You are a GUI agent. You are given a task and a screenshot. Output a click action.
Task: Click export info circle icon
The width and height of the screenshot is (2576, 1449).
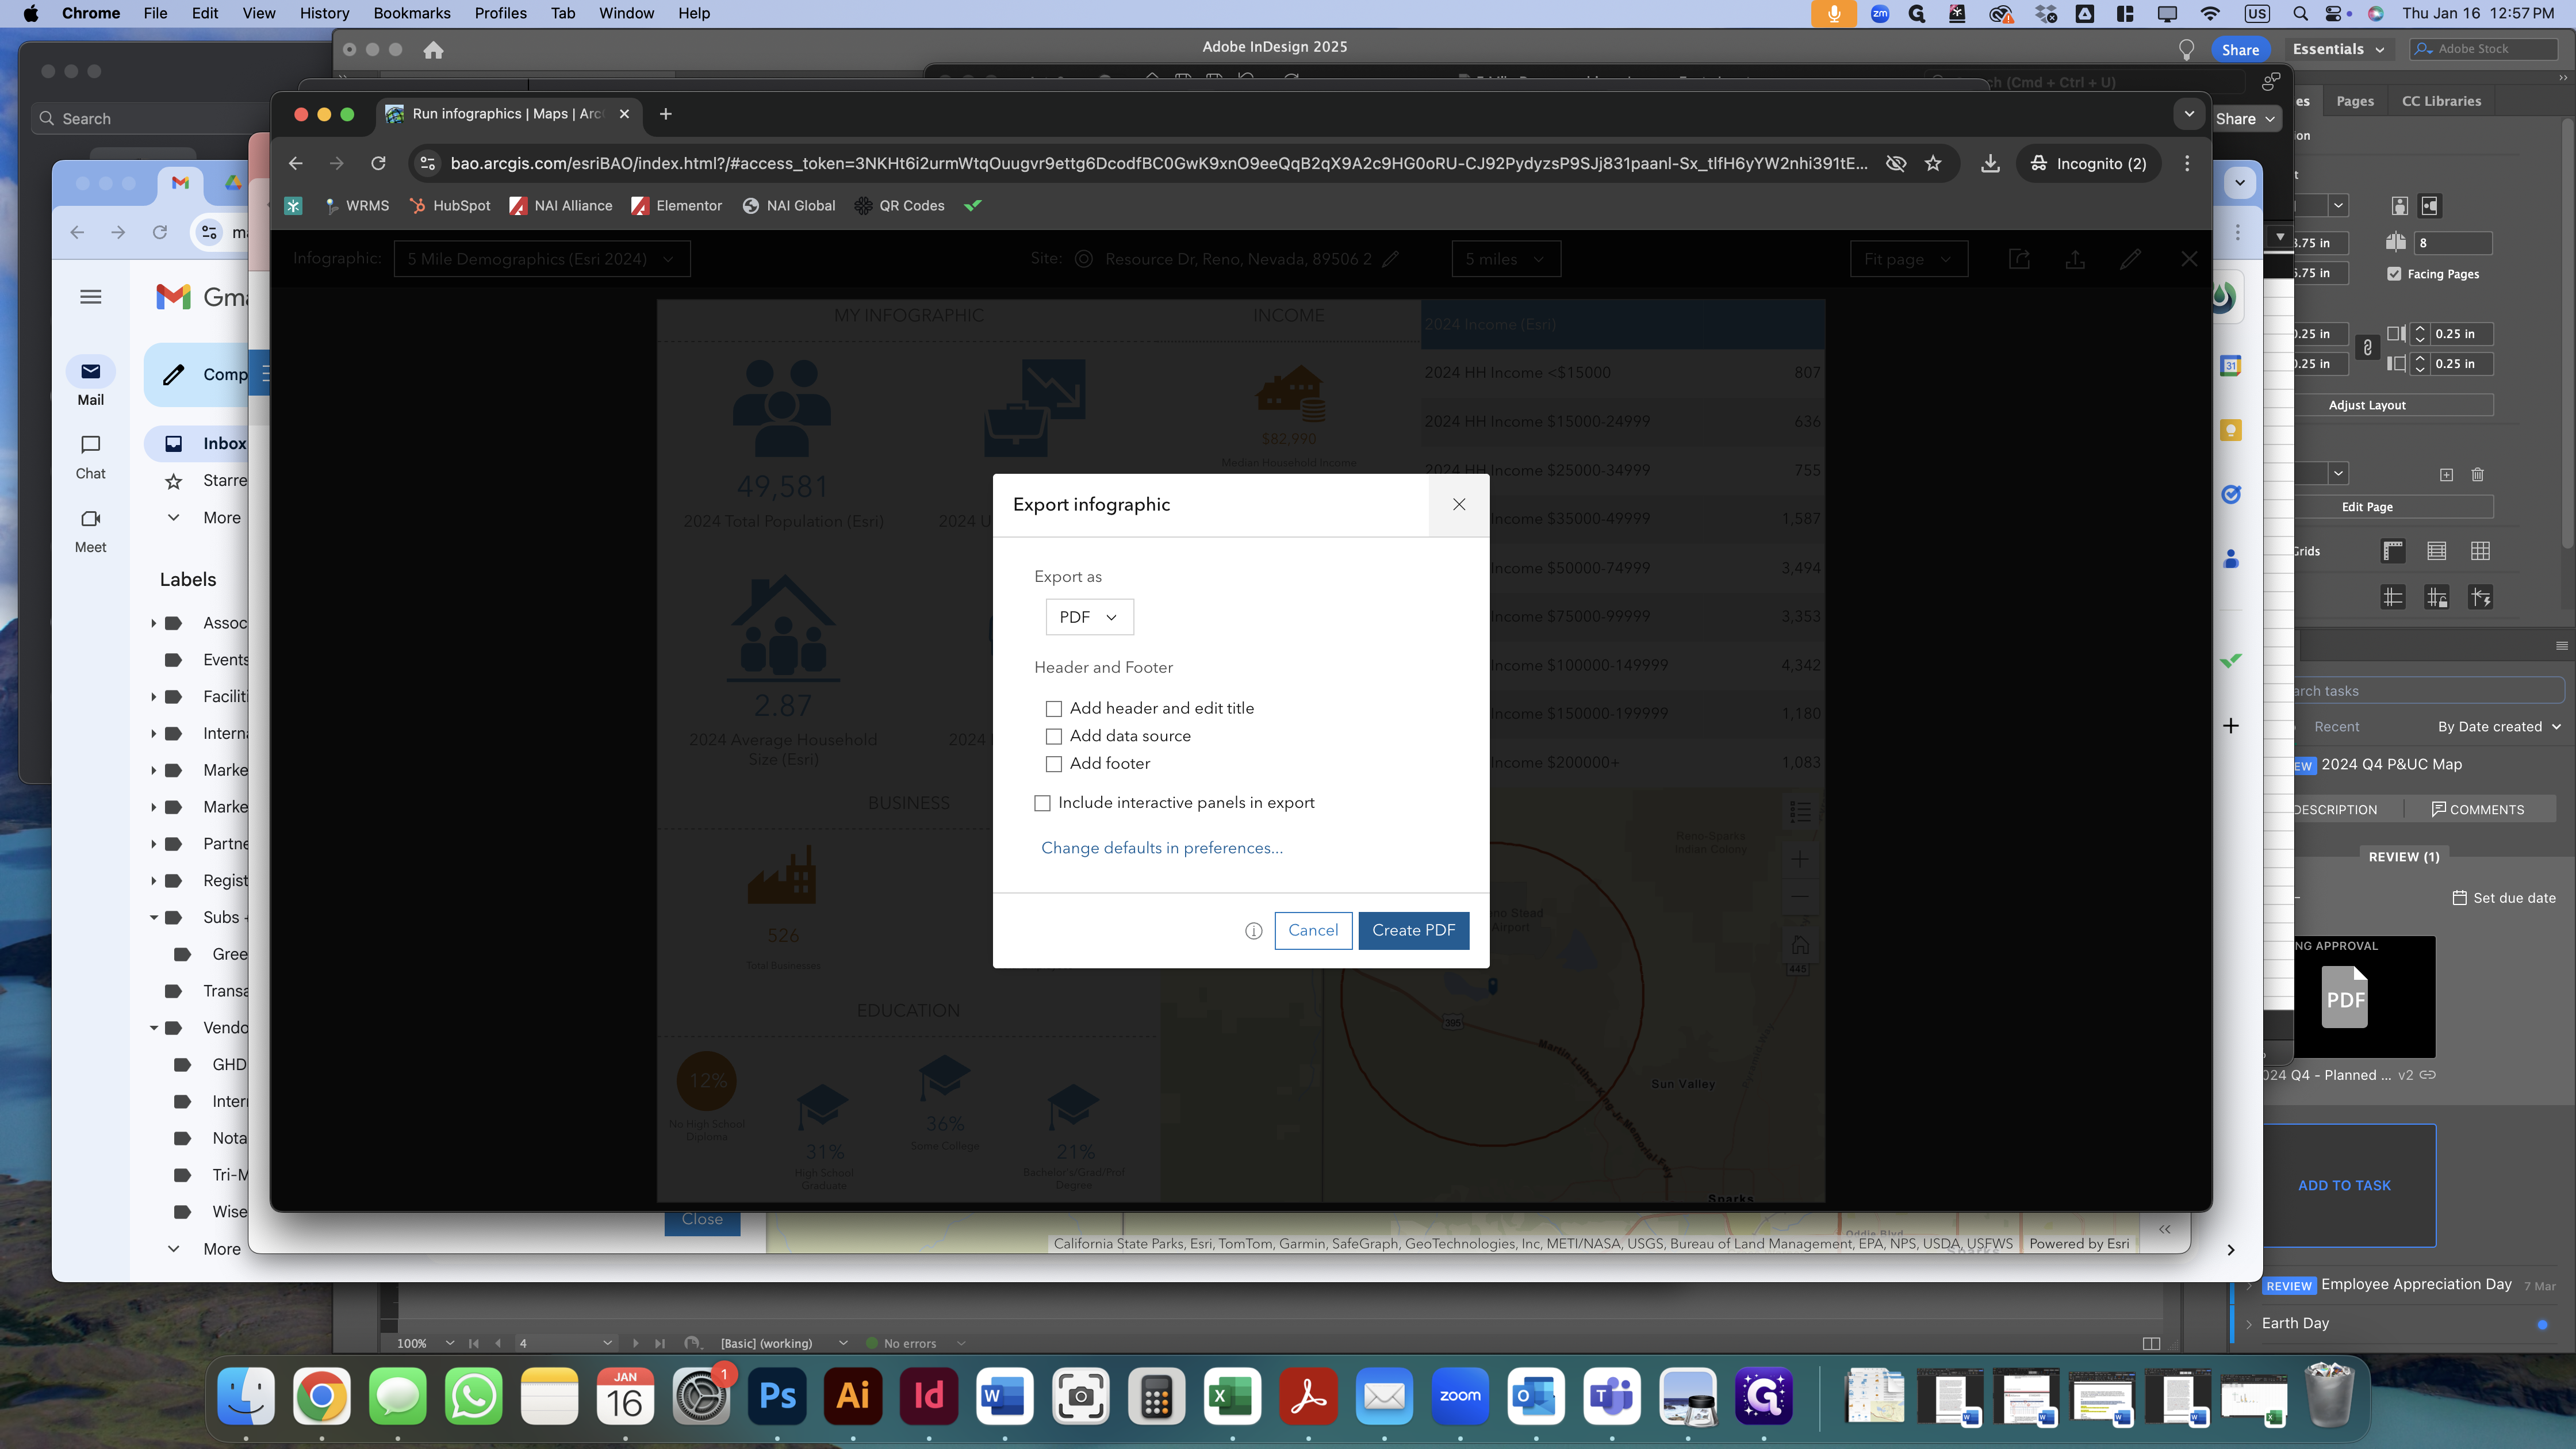click(x=1253, y=931)
